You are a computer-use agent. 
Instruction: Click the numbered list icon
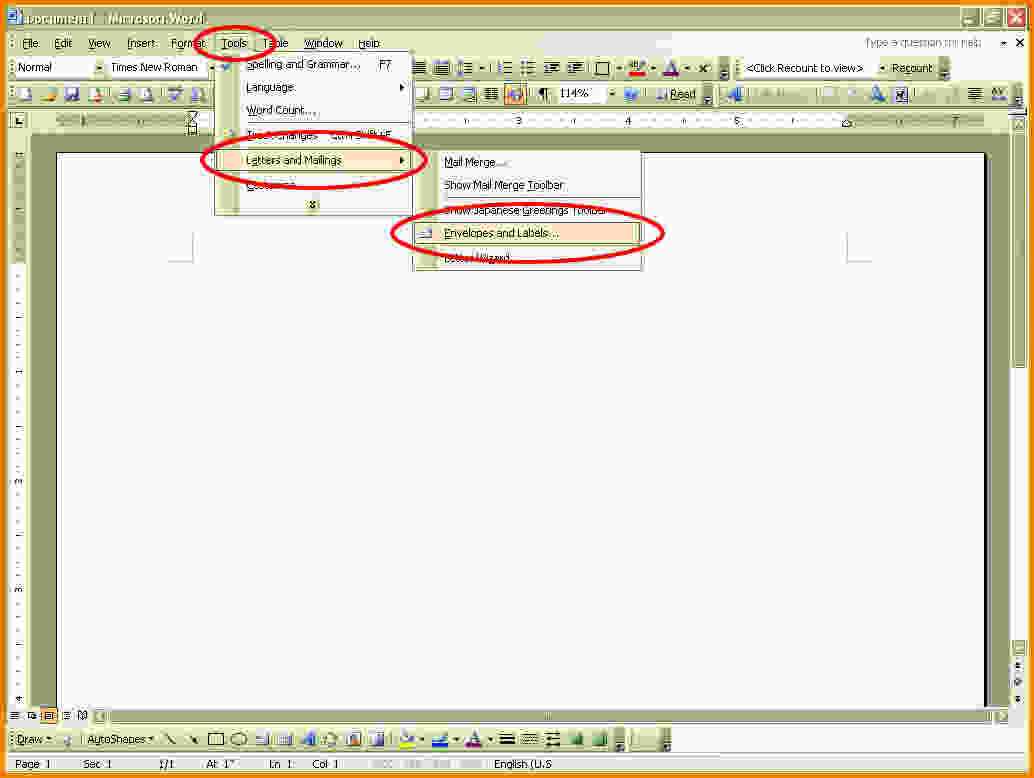pos(504,67)
